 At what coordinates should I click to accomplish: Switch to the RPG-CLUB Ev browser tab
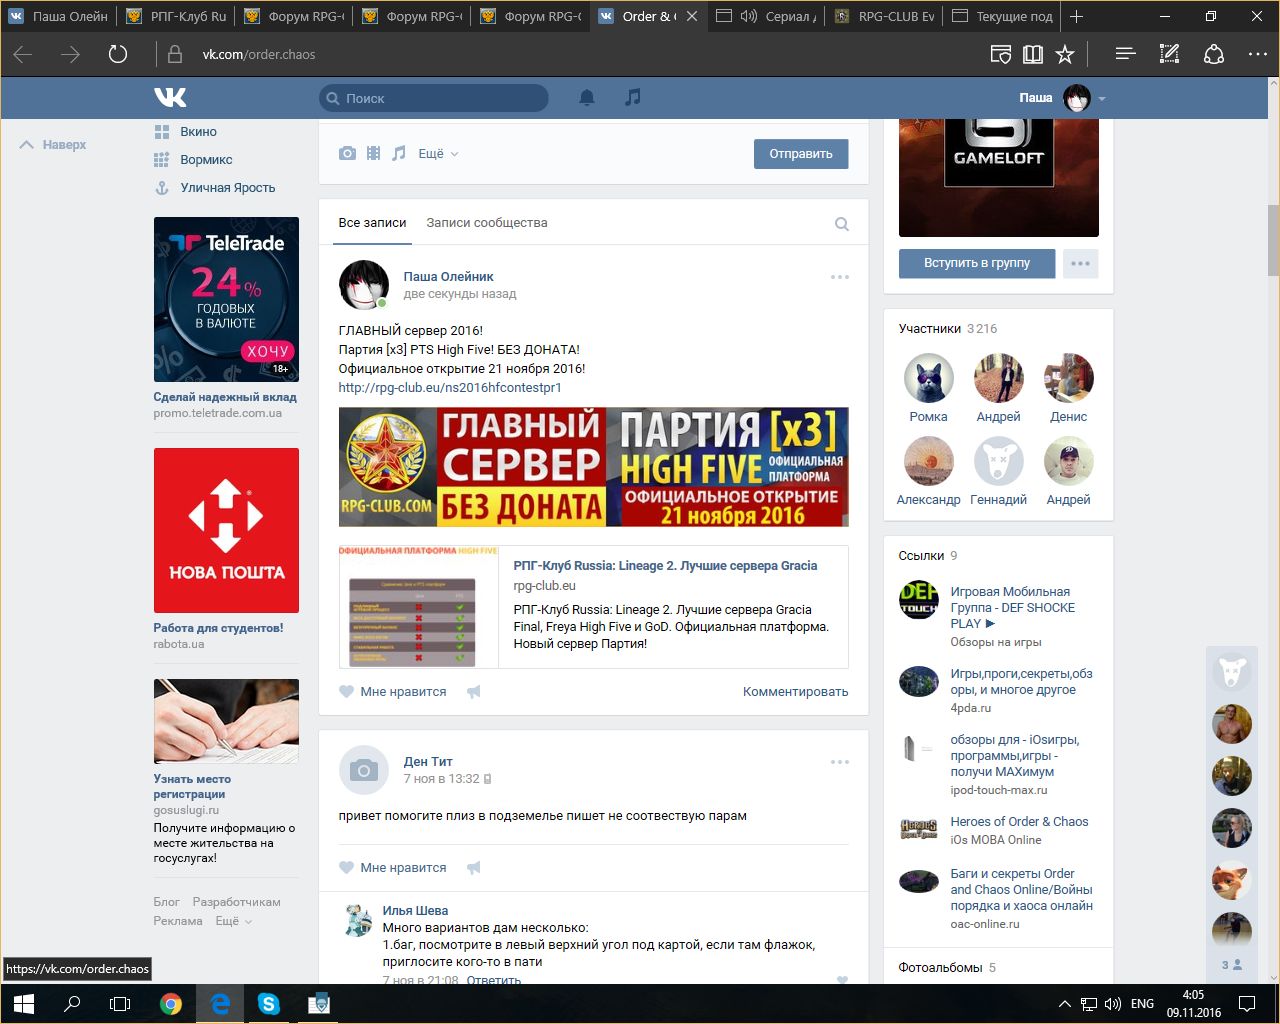click(x=885, y=16)
